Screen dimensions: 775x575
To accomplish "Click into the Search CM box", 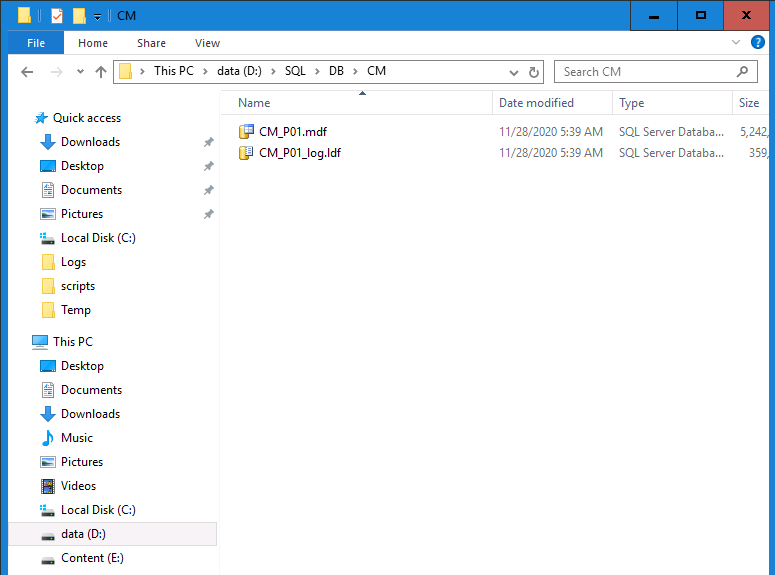I will 655,72.
